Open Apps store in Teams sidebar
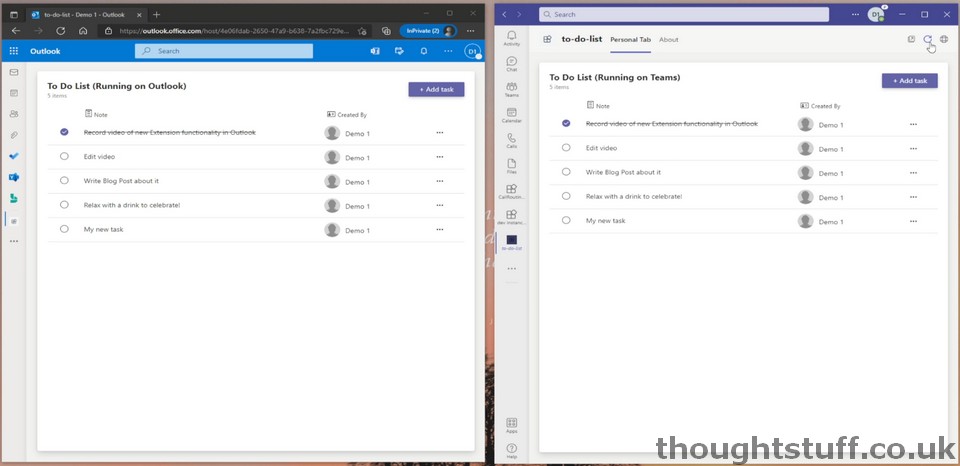 (x=512, y=426)
